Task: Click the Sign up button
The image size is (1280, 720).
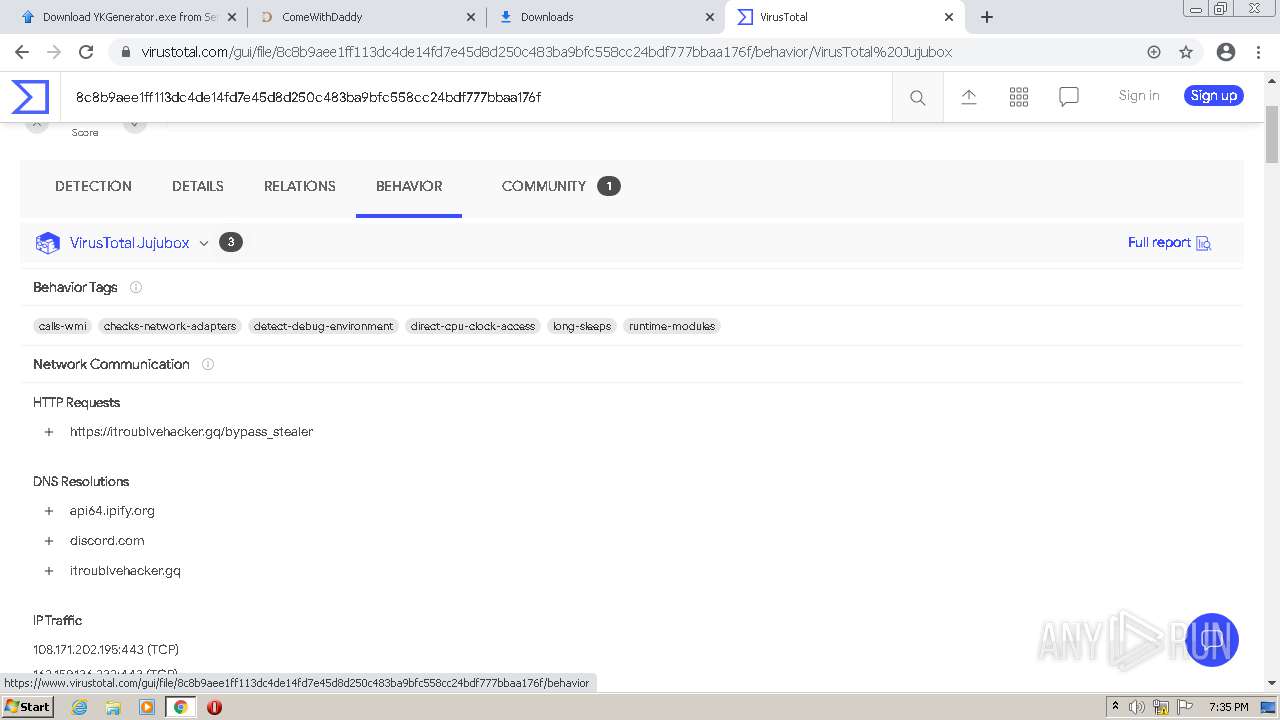Action: 1214,96
